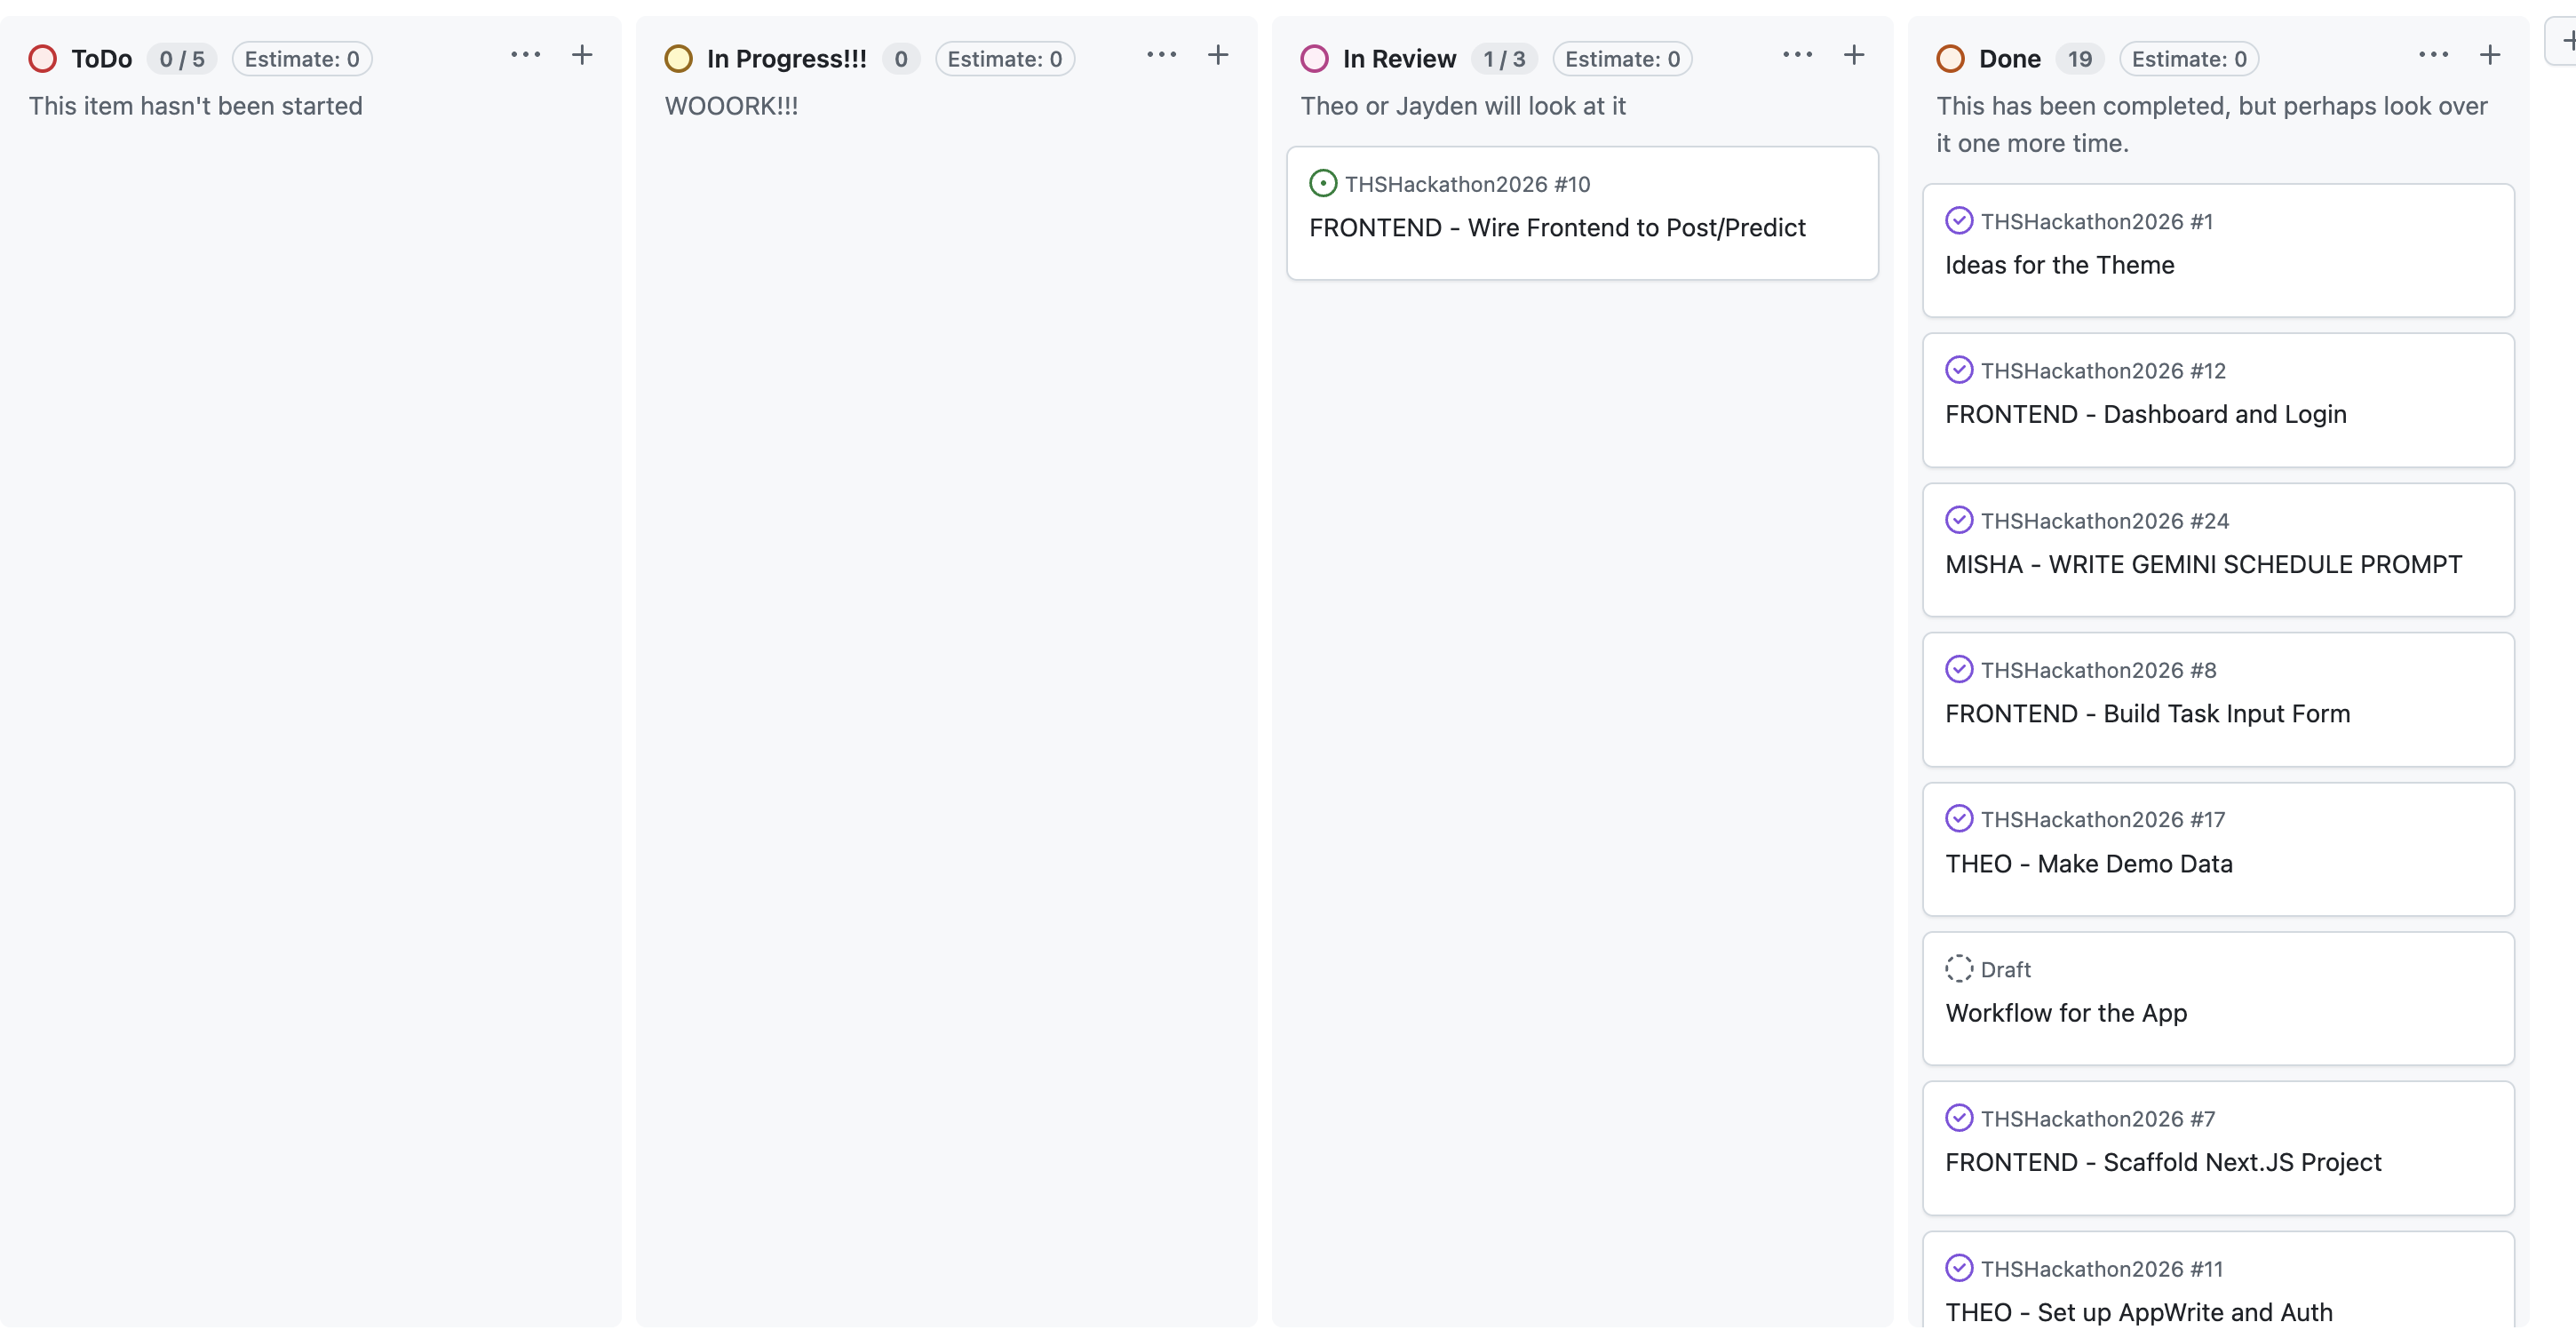2576x1338 pixels.
Task: Click draft icon on Workflow card
Action: point(1958,968)
